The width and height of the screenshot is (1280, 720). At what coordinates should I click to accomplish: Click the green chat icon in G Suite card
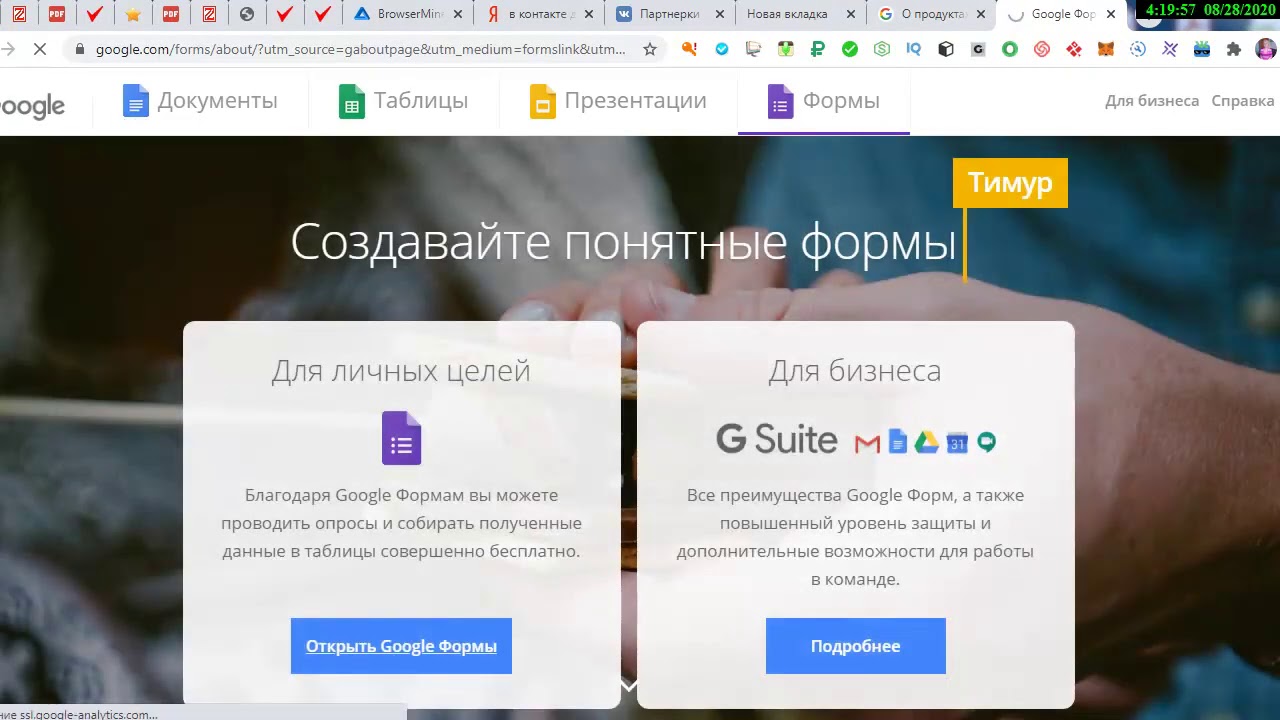tap(986, 442)
